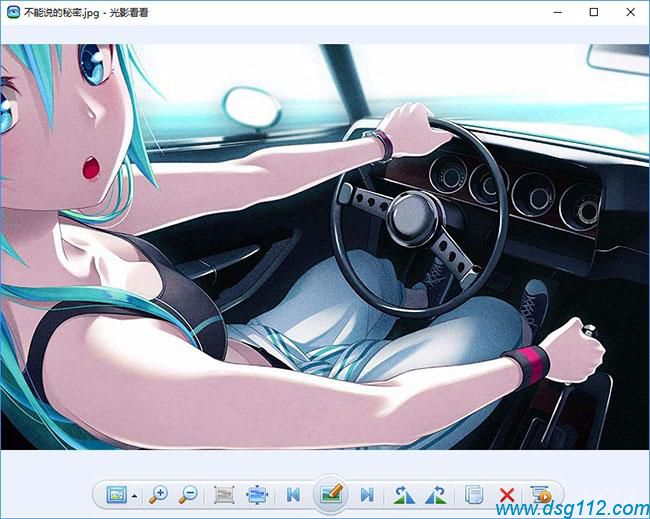Image resolution: width=650 pixels, height=519 pixels.
Task: Expand the small arrow beside the browse icon
Action: tap(134, 495)
